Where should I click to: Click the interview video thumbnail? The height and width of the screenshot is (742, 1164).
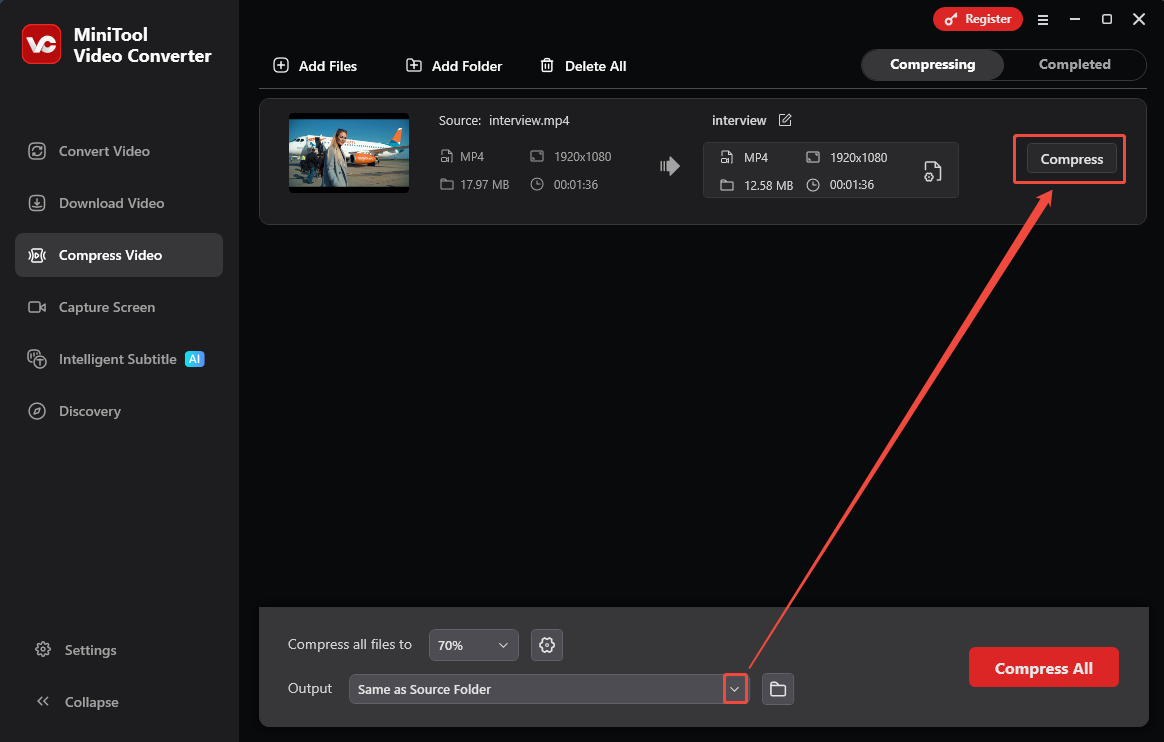[348, 153]
